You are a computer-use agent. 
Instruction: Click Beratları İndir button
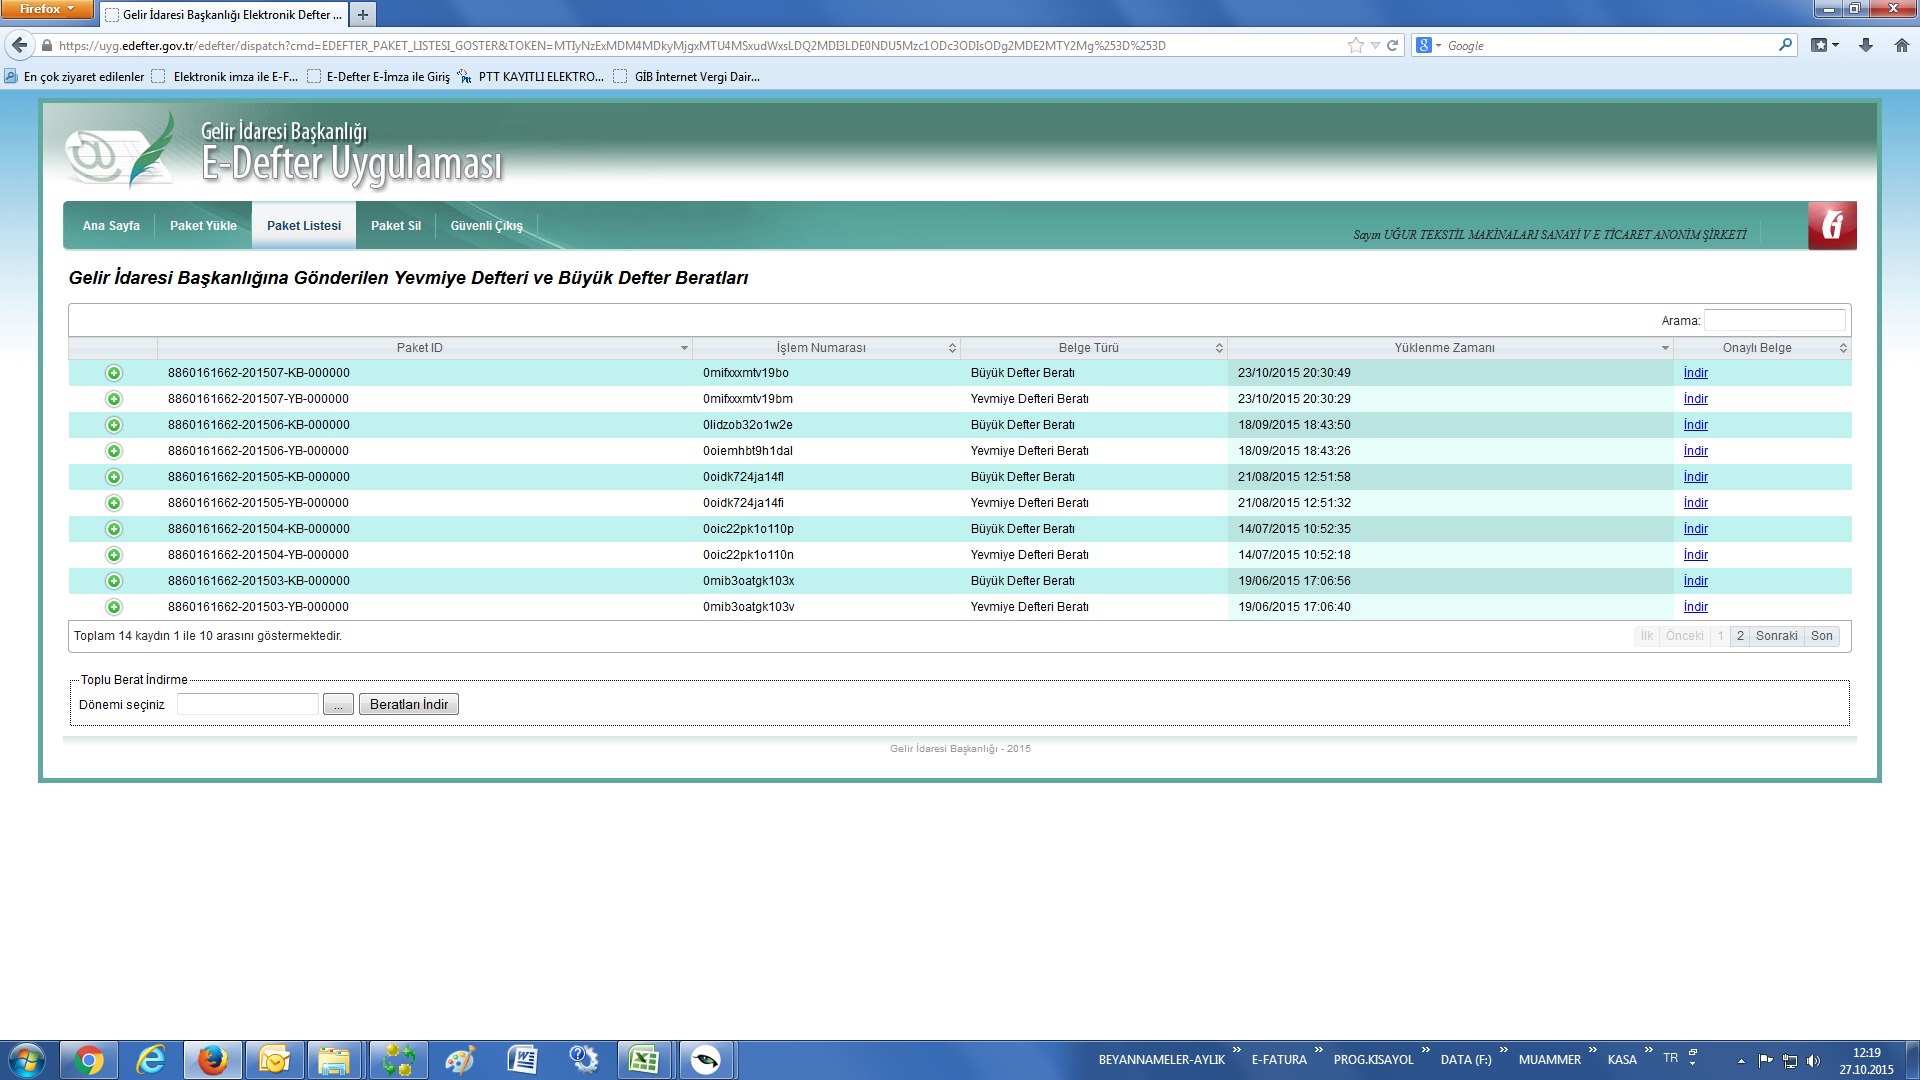click(408, 705)
